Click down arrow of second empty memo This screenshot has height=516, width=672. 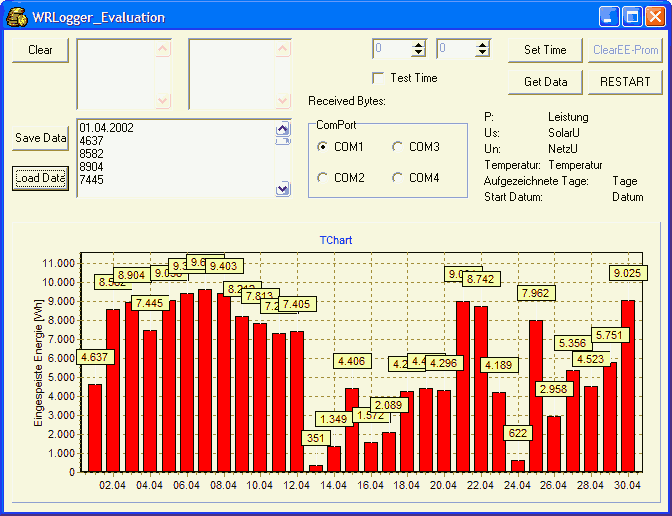(282, 101)
